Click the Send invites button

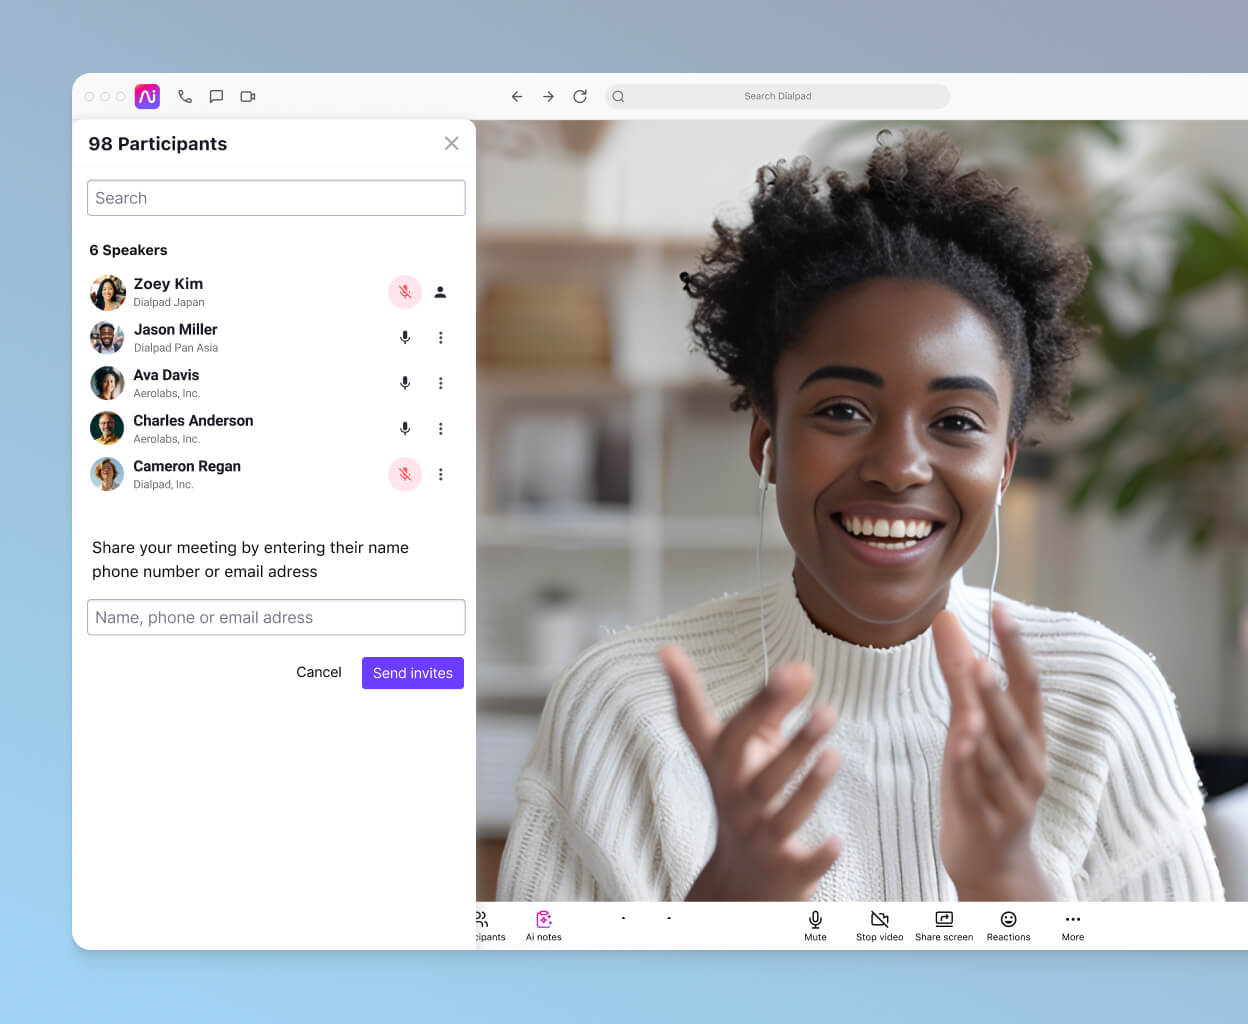point(412,673)
